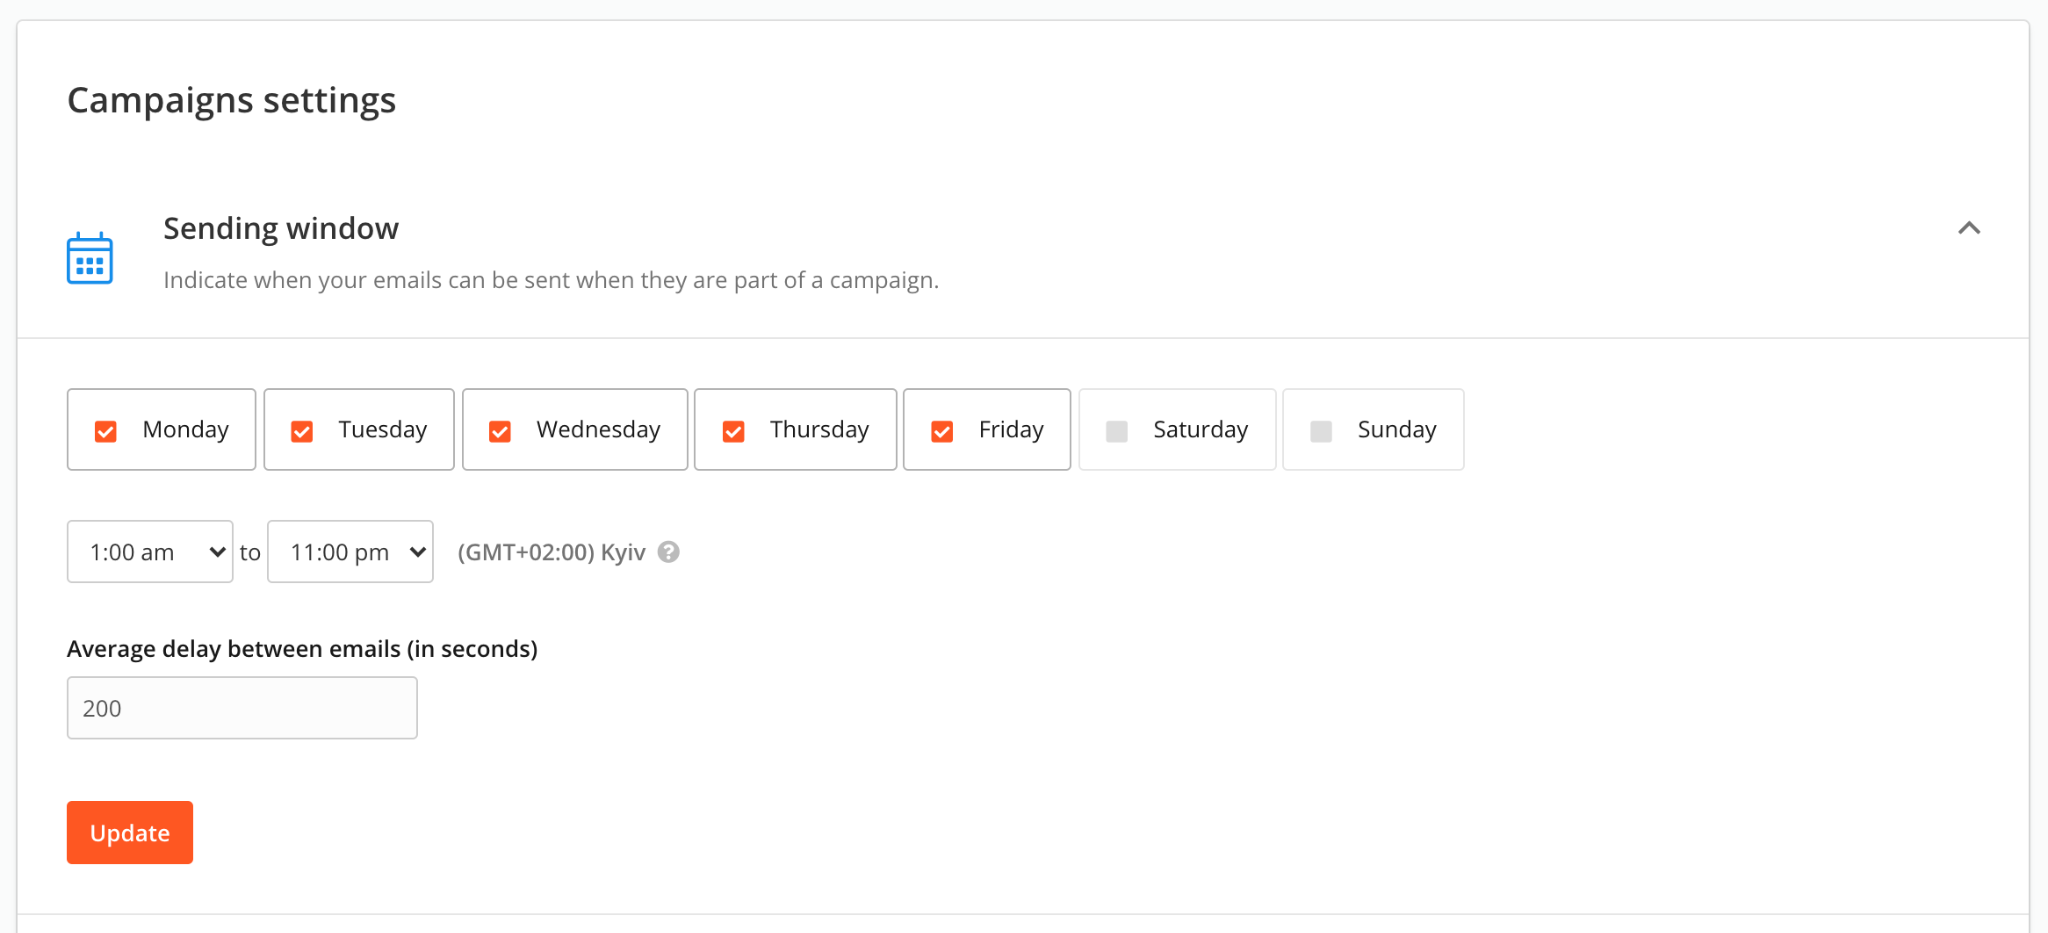Viewport: 2048px width, 933px height.
Task: Click the Sending window calendar icon
Action: point(90,258)
